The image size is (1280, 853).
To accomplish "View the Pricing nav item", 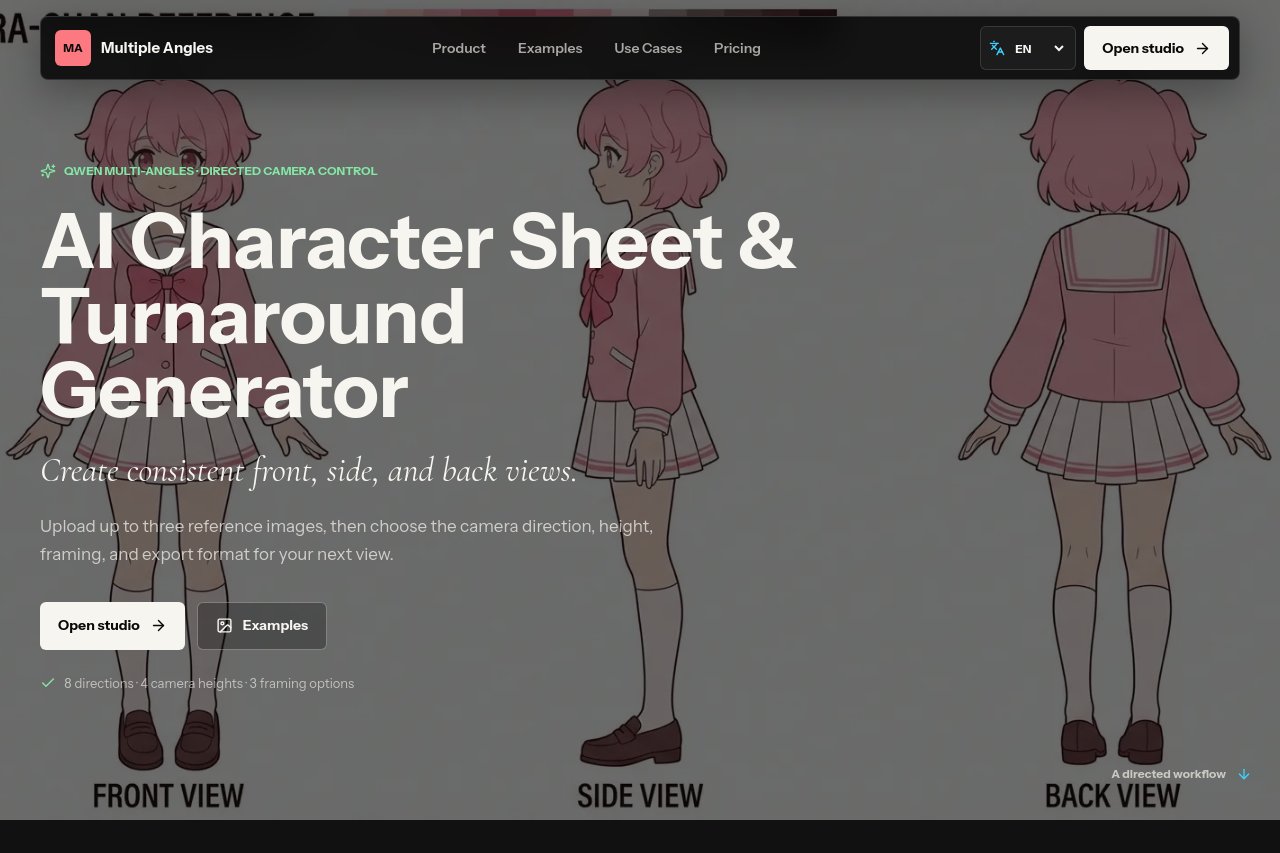I will click(737, 48).
